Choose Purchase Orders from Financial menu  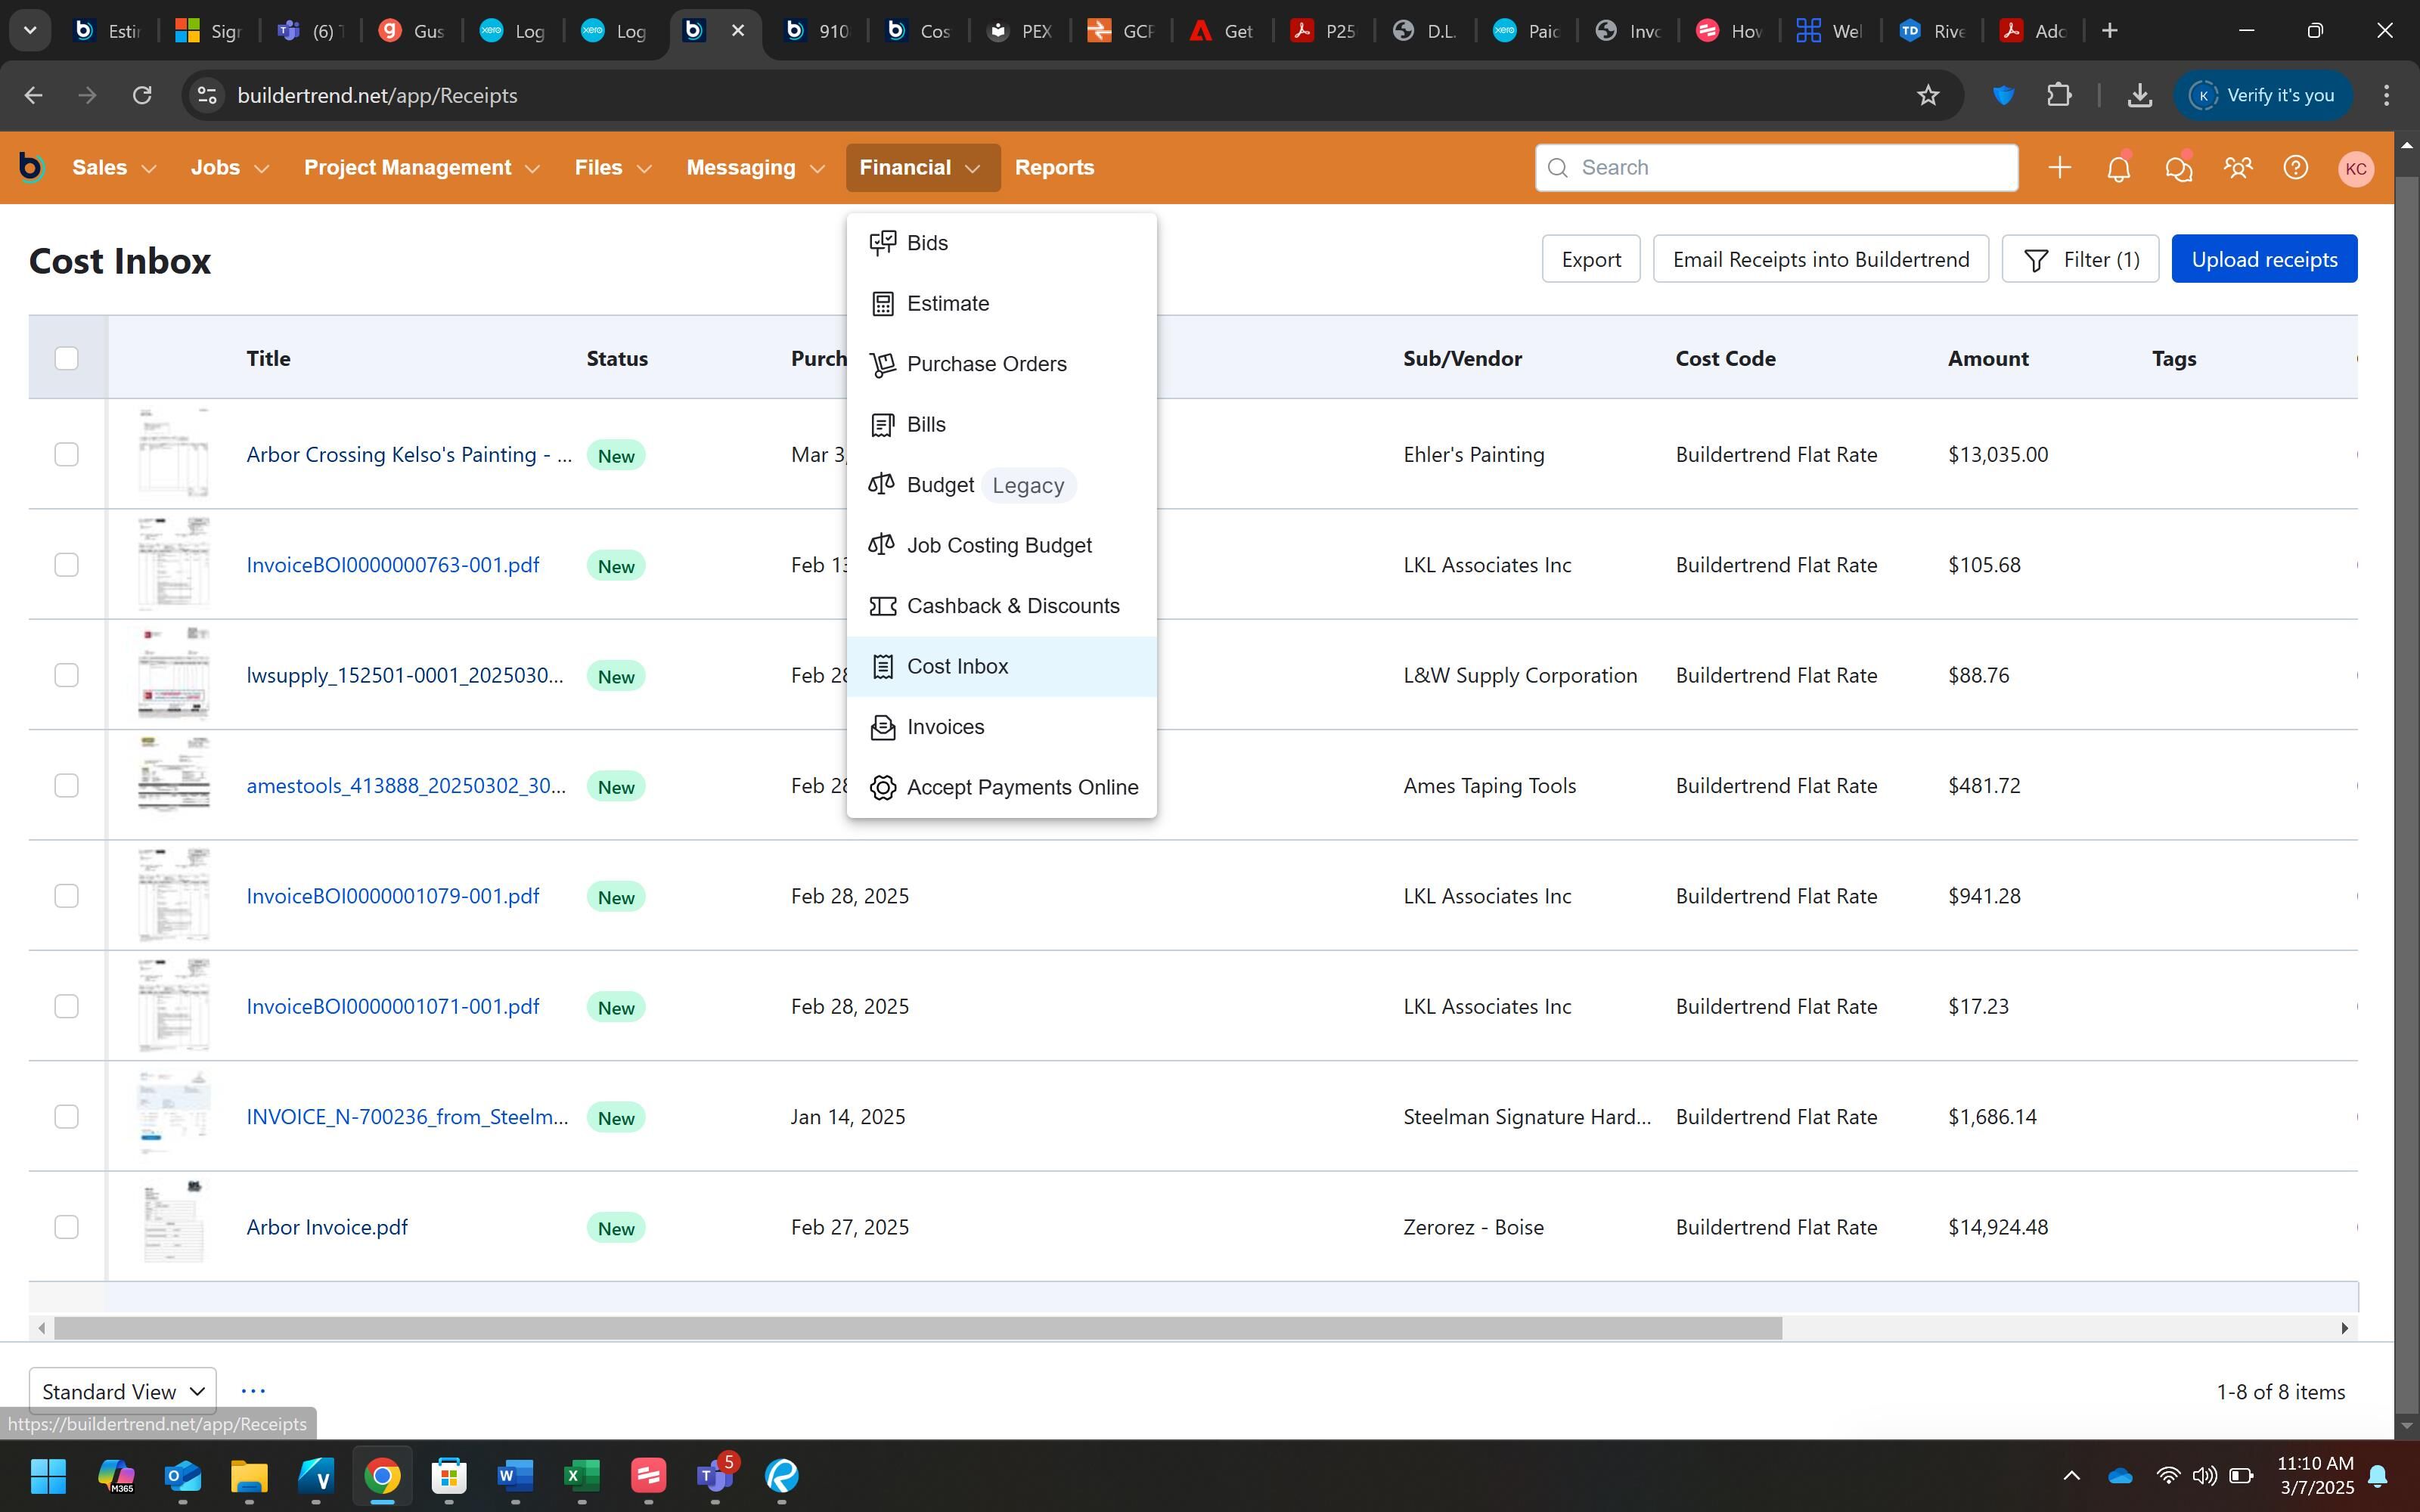click(x=986, y=364)
